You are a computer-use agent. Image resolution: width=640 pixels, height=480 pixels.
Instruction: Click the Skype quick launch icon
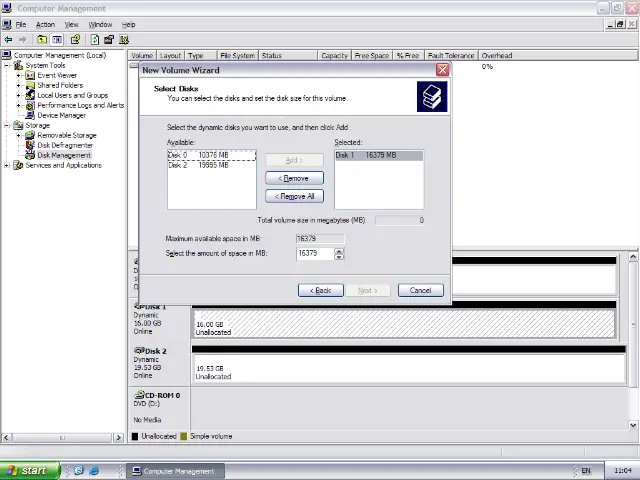(79, 471)
